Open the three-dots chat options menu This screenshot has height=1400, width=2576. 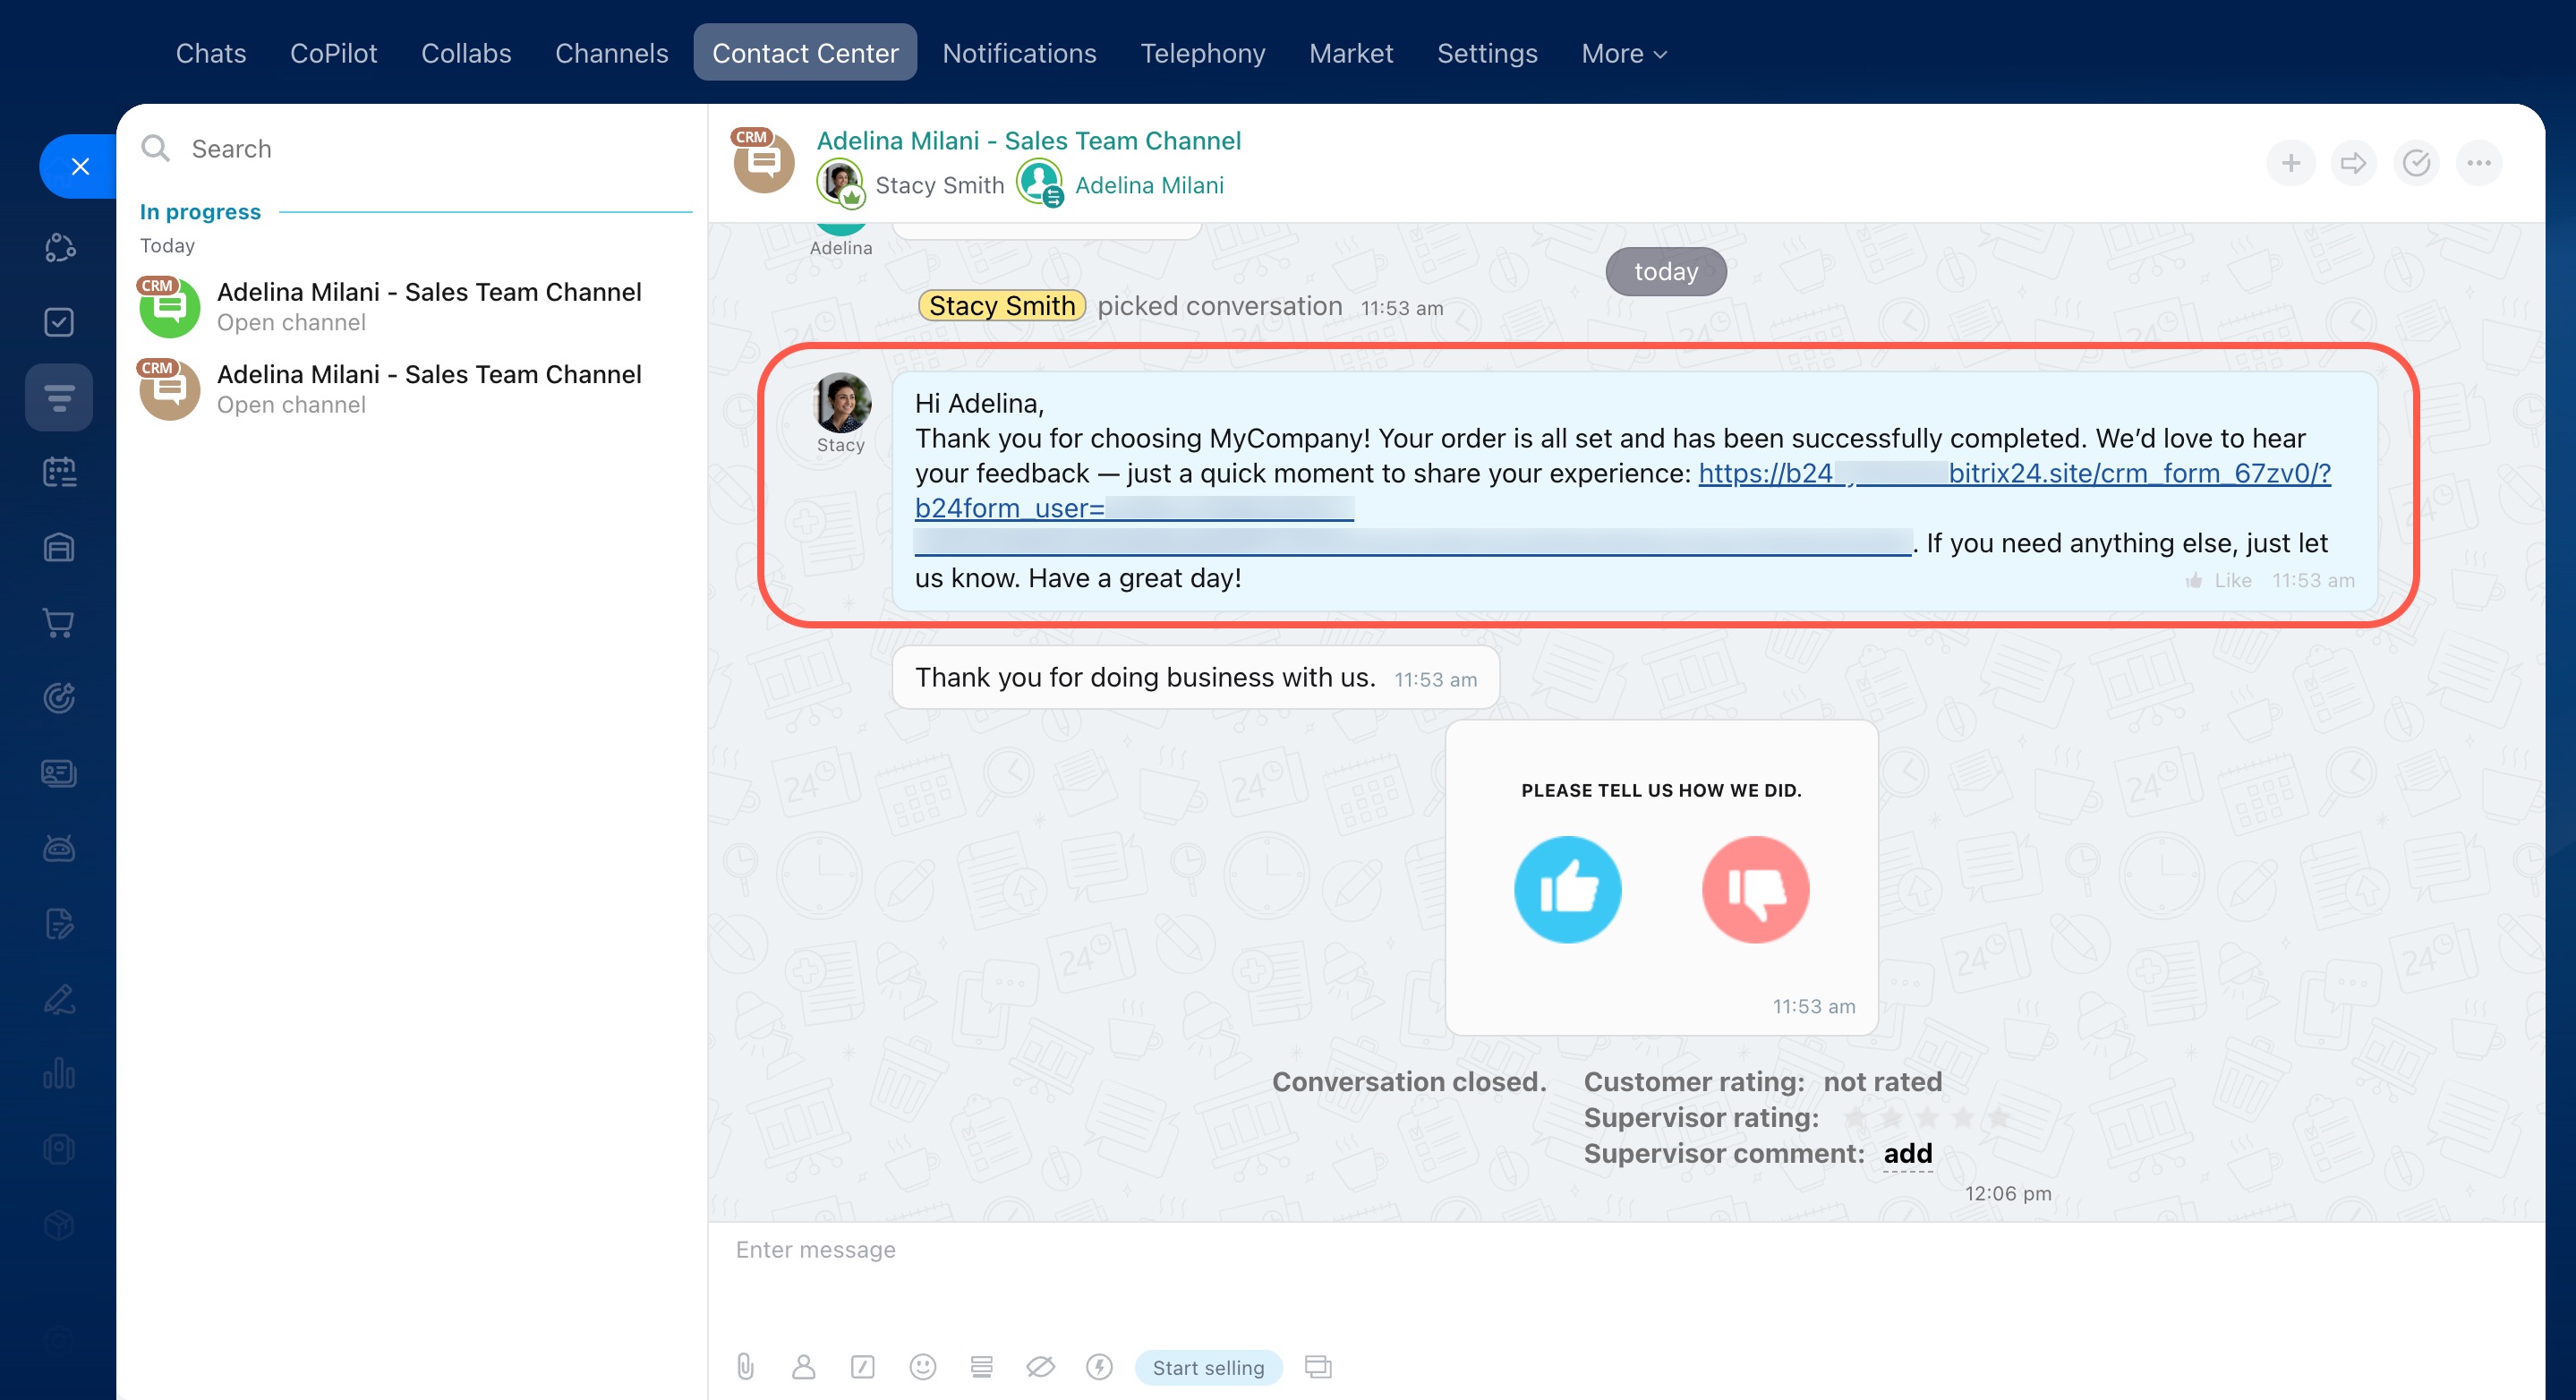(2478, 163)
